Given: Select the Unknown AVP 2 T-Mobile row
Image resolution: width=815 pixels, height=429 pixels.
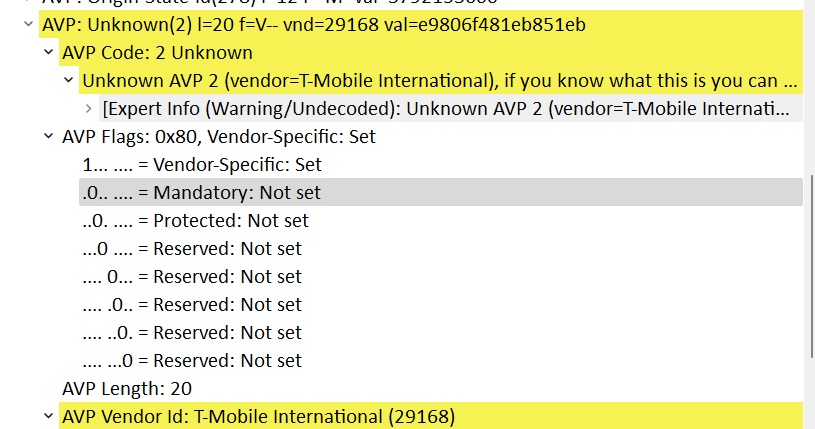Looking at the screenshot, I should click(x=440, y=80).
